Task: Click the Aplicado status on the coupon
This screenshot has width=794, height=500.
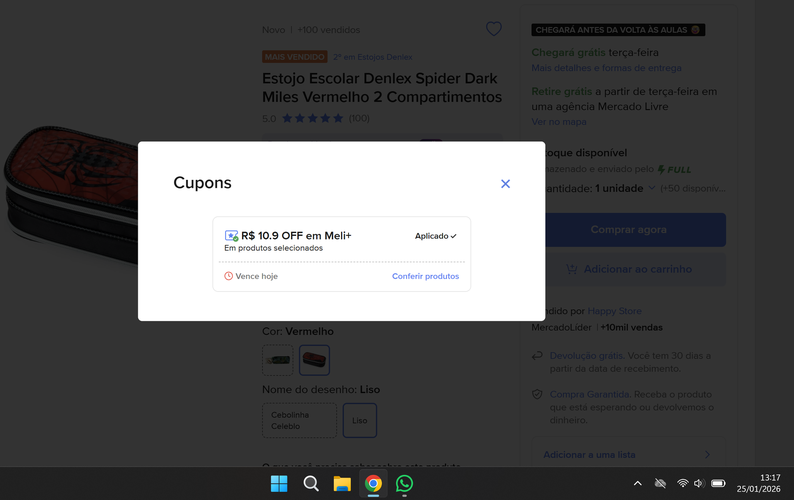Action: pos(435,236)
